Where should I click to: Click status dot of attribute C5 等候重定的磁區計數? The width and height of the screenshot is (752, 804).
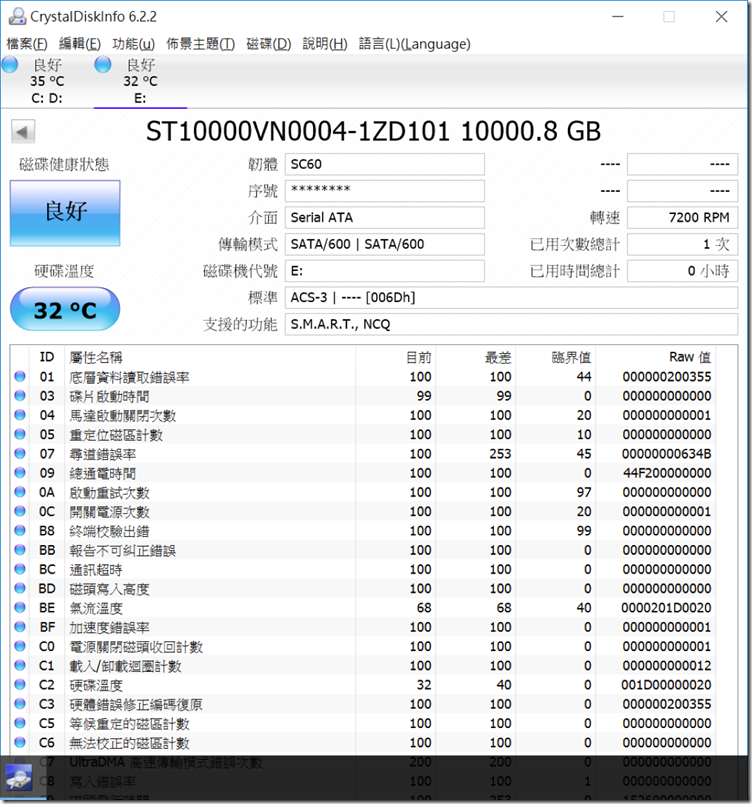[x=20, y=723]
